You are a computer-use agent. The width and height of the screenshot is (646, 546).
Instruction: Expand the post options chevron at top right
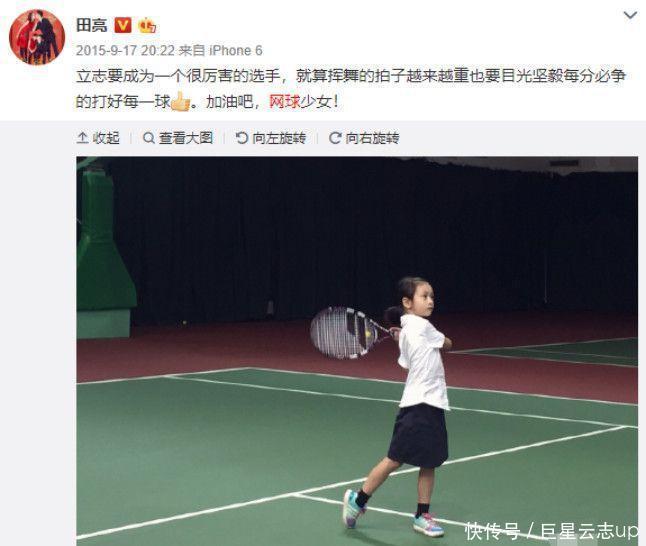pyautogui.click(x=630, y=16)
